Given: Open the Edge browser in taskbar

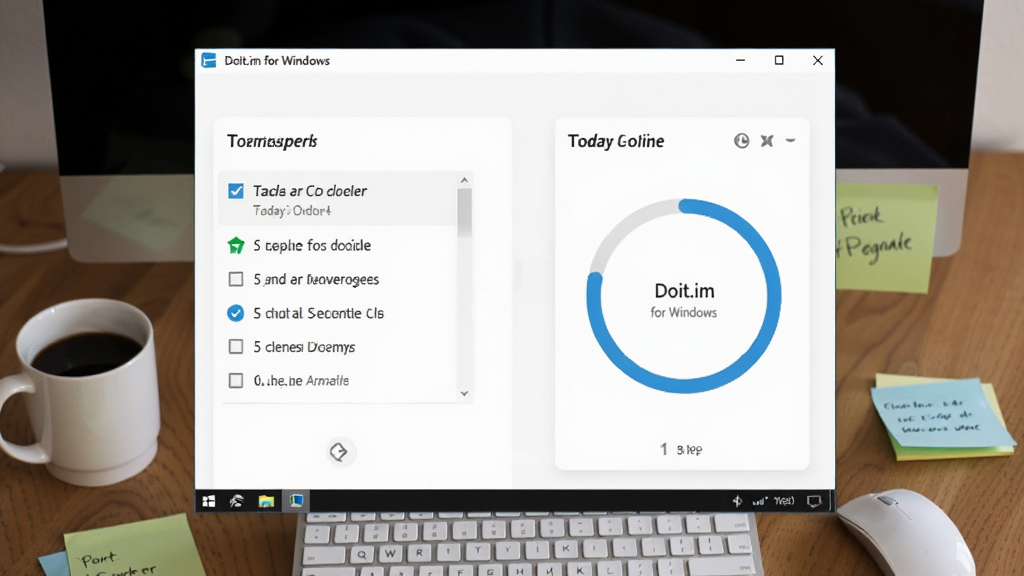Looking at the screenshot, I should [236, 501].
